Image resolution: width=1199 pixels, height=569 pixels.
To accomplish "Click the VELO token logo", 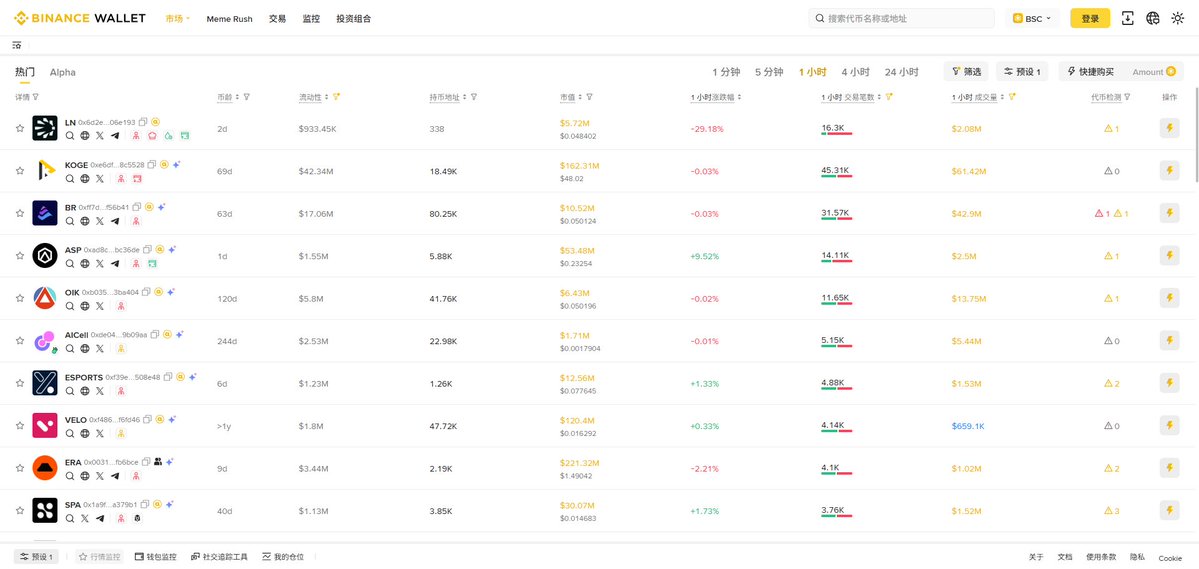I will [x=44, y=425].
